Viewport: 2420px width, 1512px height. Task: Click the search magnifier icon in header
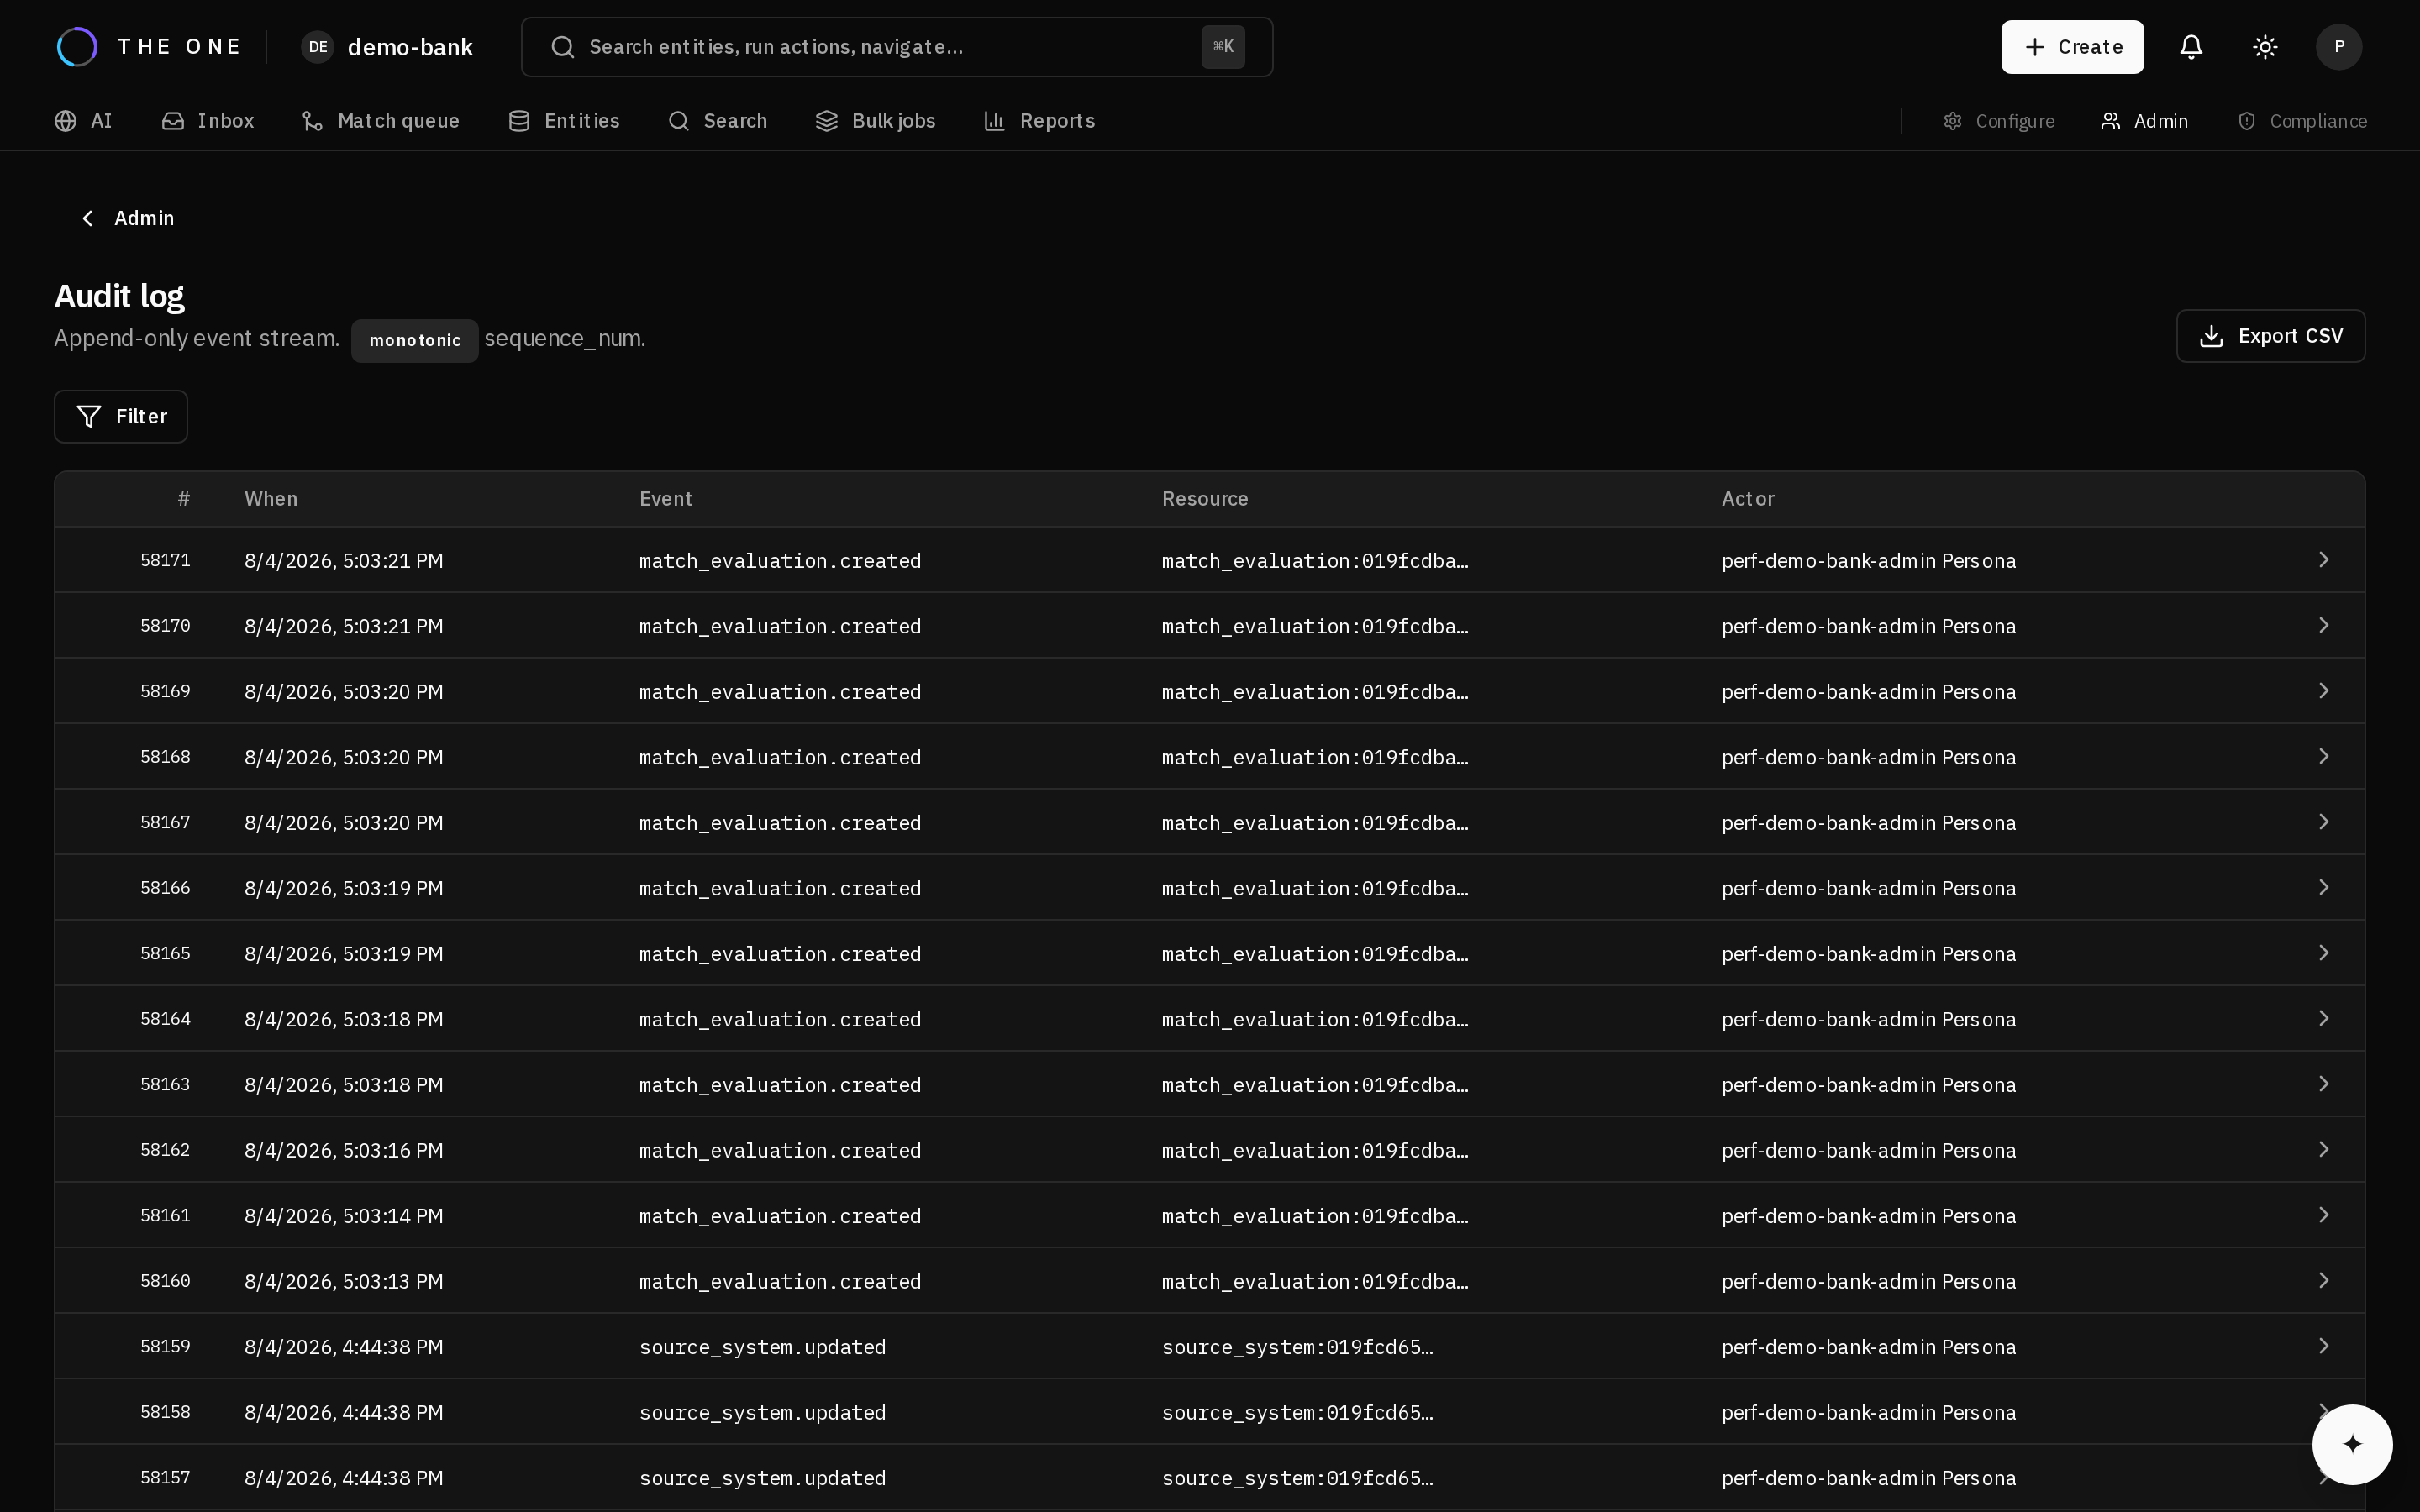563,47
